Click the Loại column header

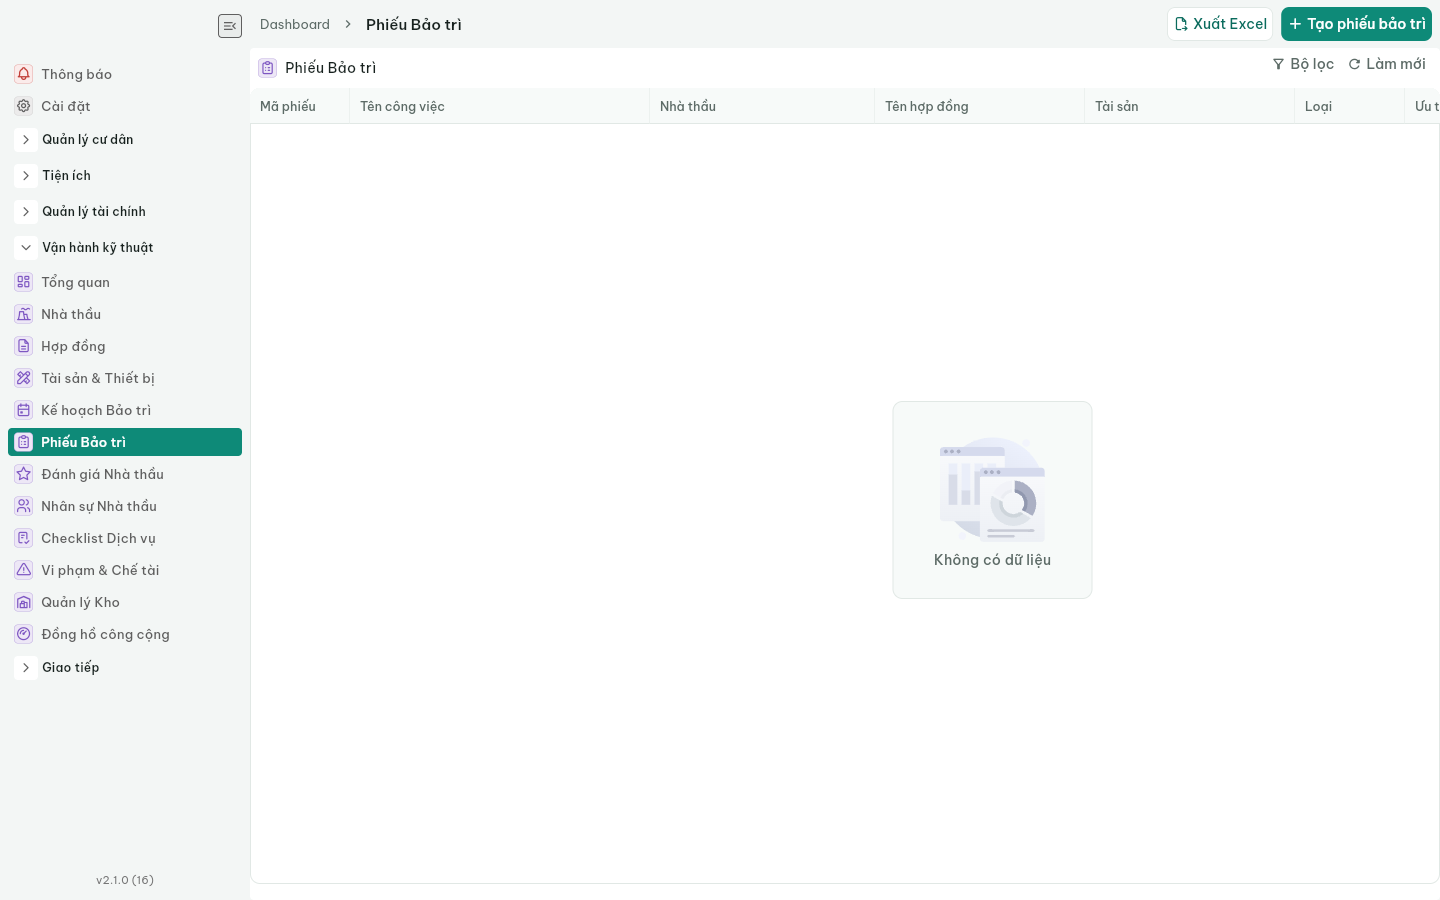pos(1350,106)
